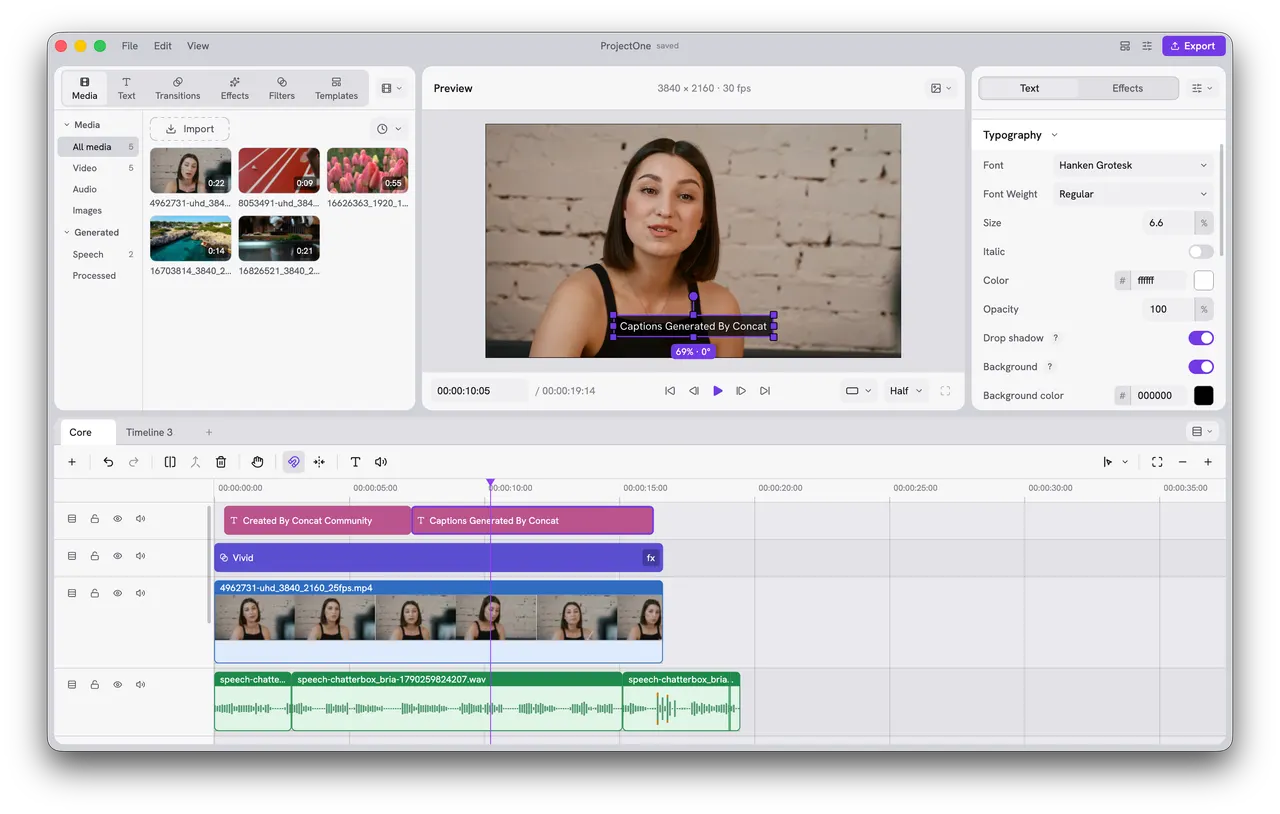Play the preview video
1280x814 pixels.
tap(717, 391)
